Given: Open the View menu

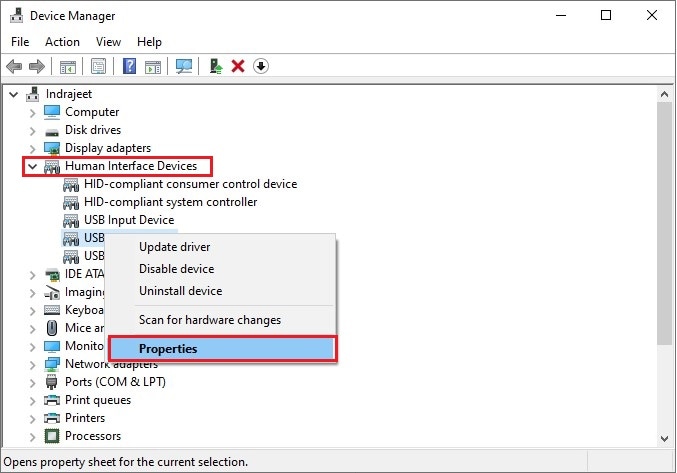Looking at the screenshot, I should pos(108,42).
